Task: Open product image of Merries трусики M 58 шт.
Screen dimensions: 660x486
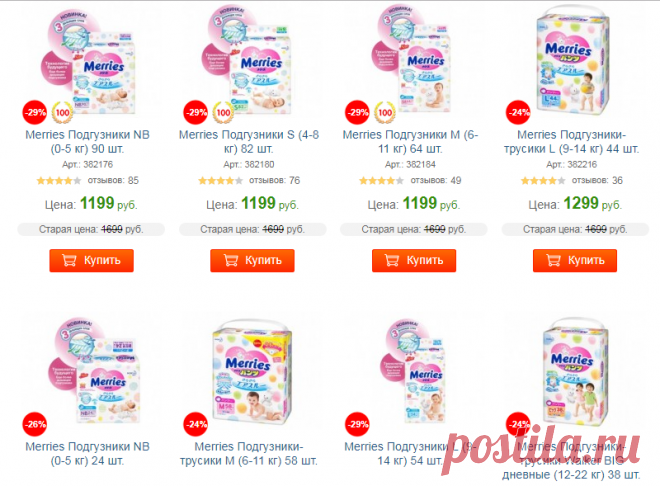Action: pos(252,372)
